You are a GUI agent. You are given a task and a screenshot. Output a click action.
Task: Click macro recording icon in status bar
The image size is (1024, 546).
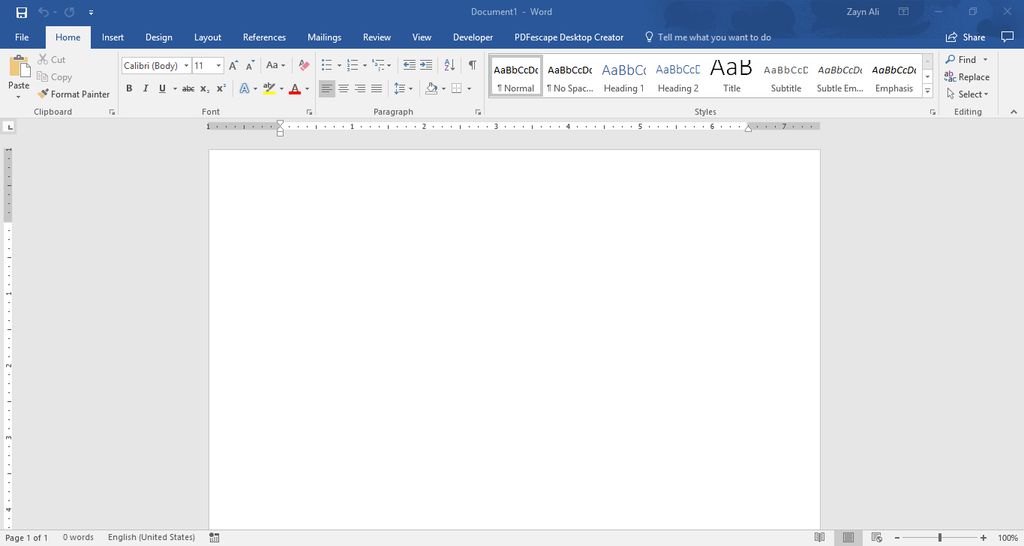214,538
